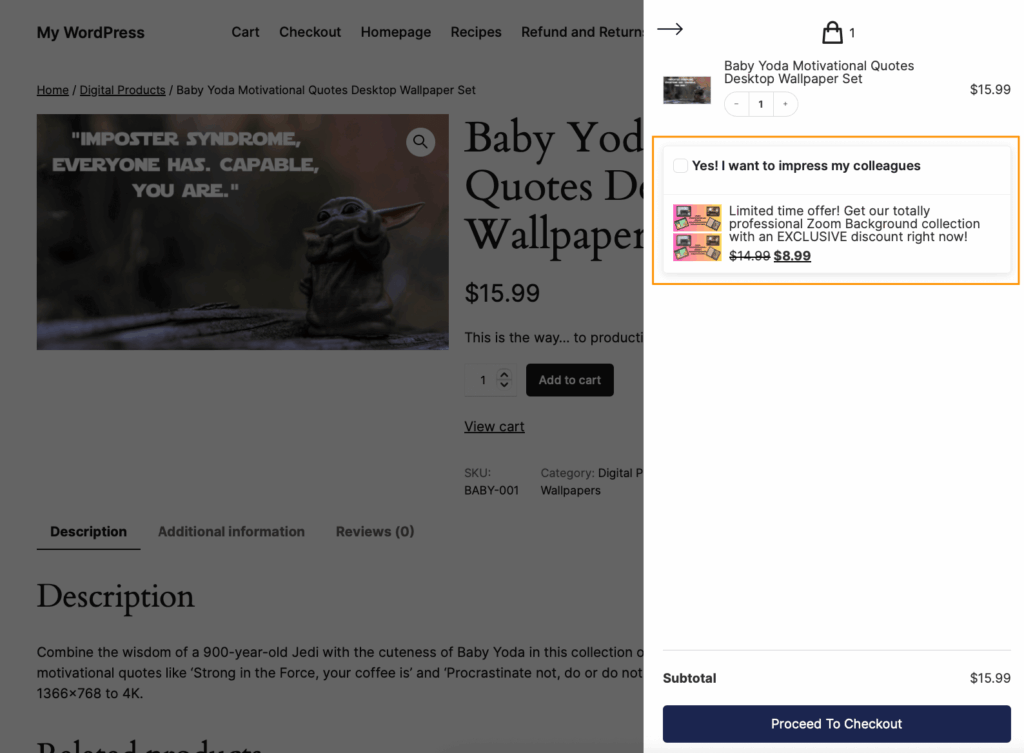
Task: Click the Digital Products breadcrumb link
Action: (122, 90)
